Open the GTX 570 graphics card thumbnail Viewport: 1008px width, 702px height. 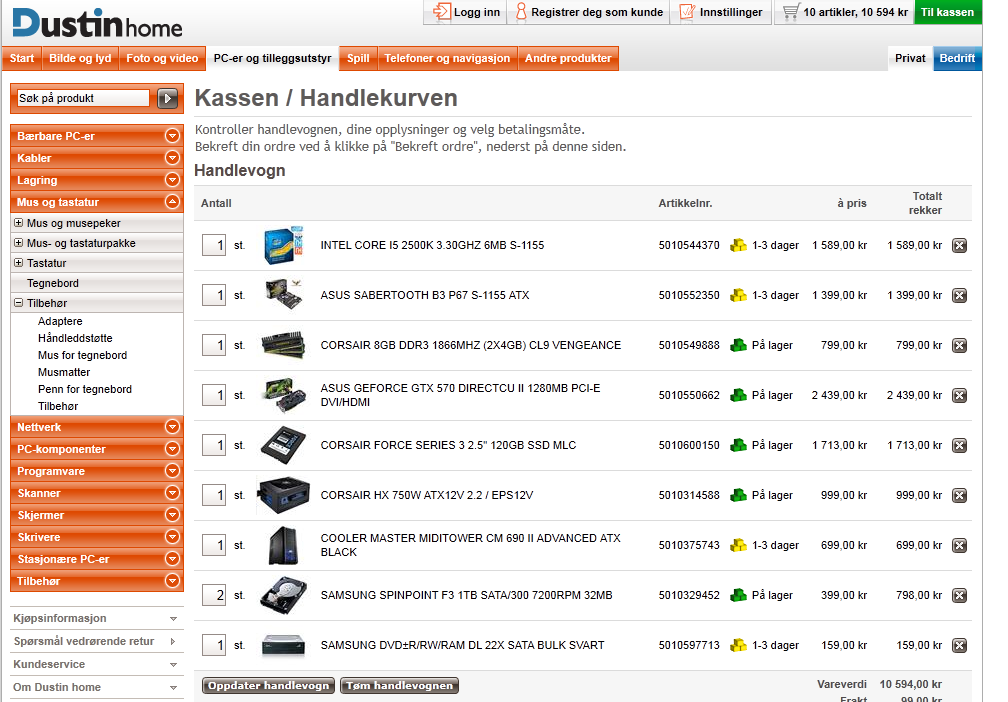[x=284, y=395]
